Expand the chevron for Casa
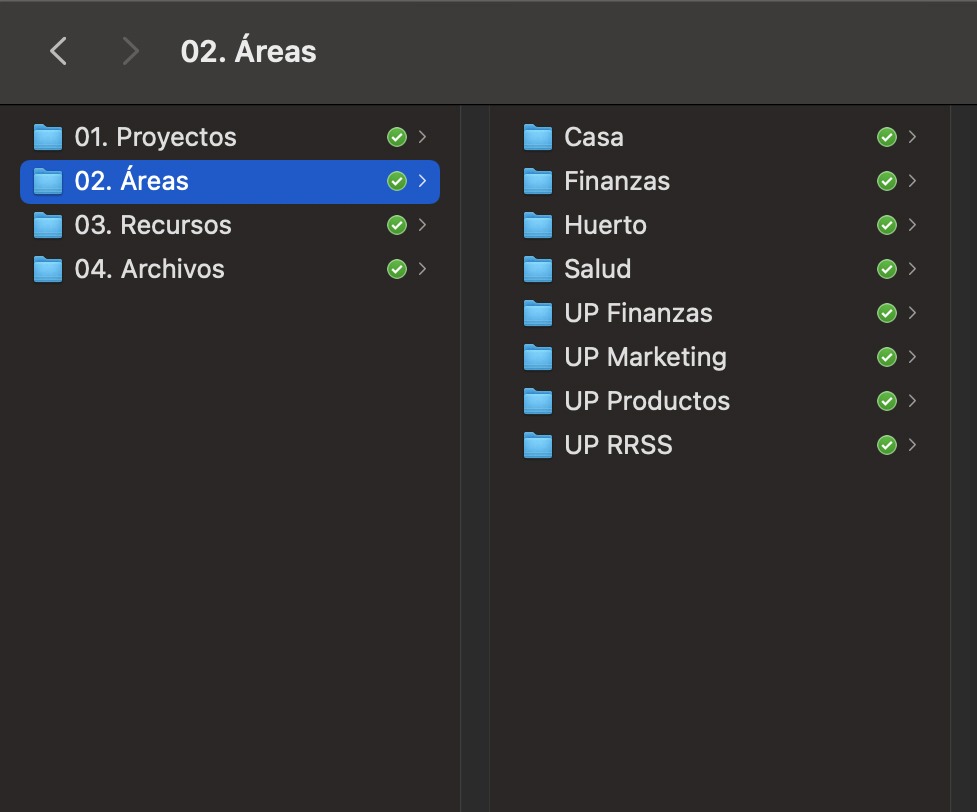This screenshot has width=977, height=812. (x=912, y=136)
